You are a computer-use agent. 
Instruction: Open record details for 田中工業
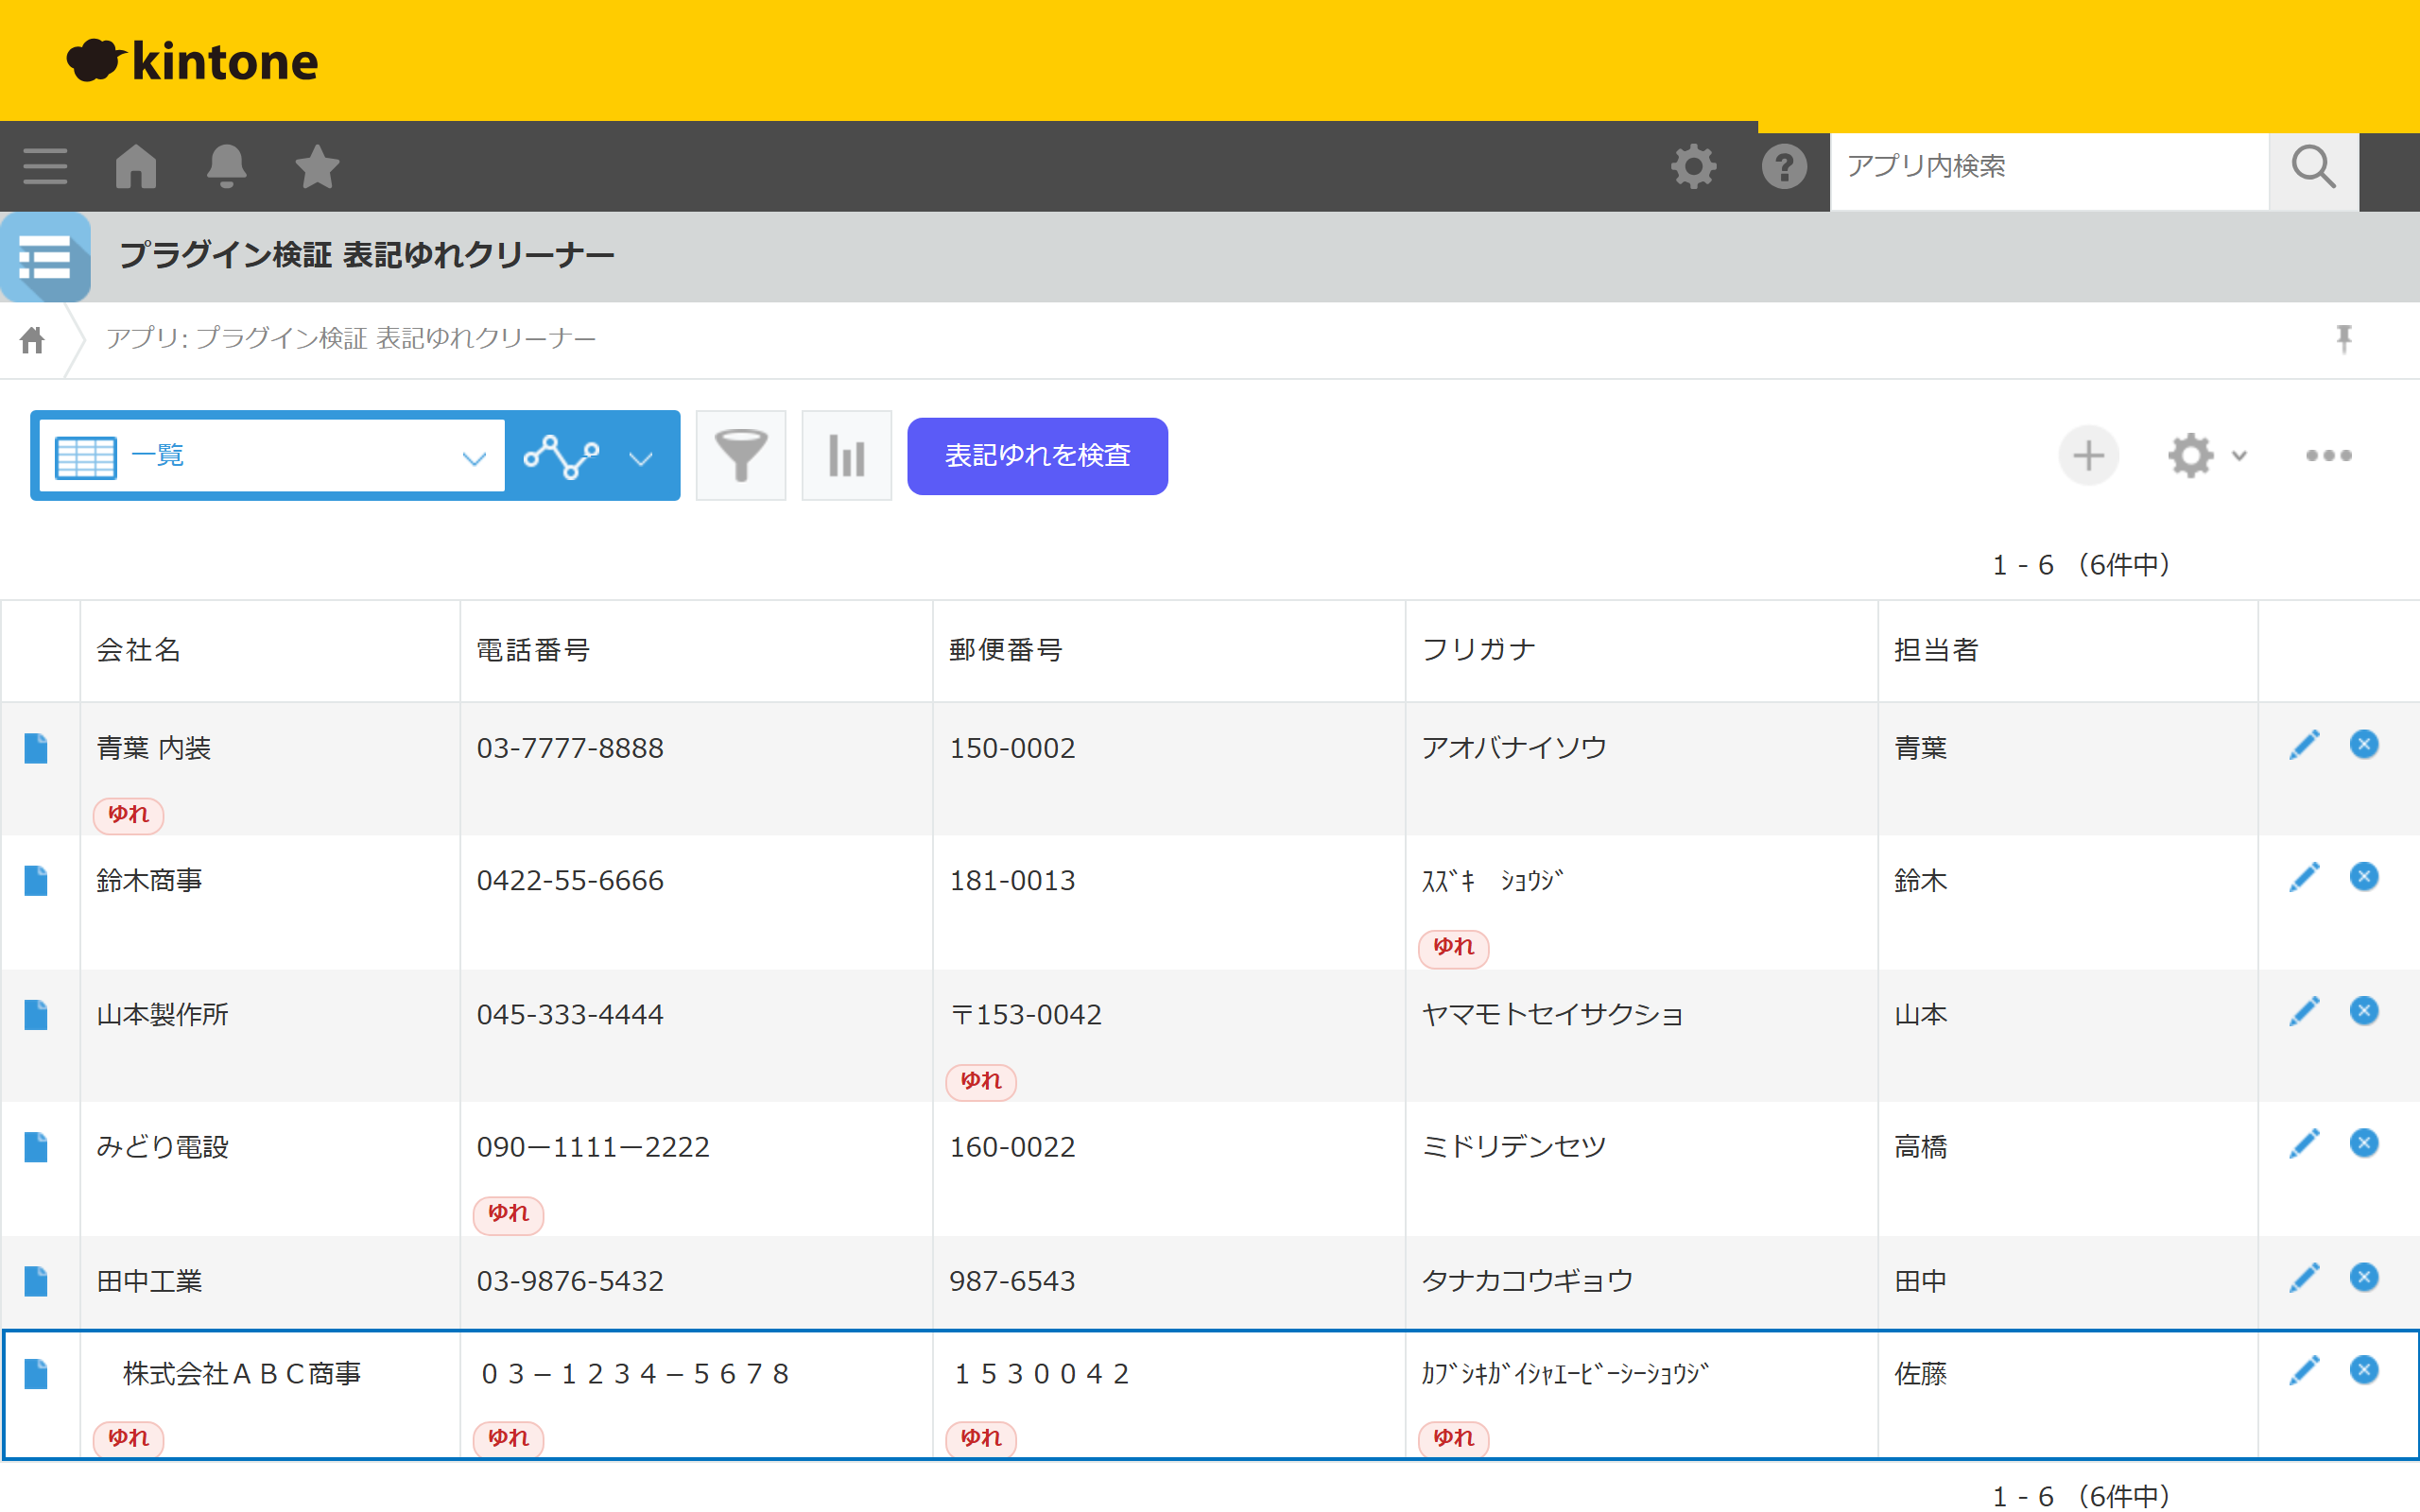click(36, 1281)
